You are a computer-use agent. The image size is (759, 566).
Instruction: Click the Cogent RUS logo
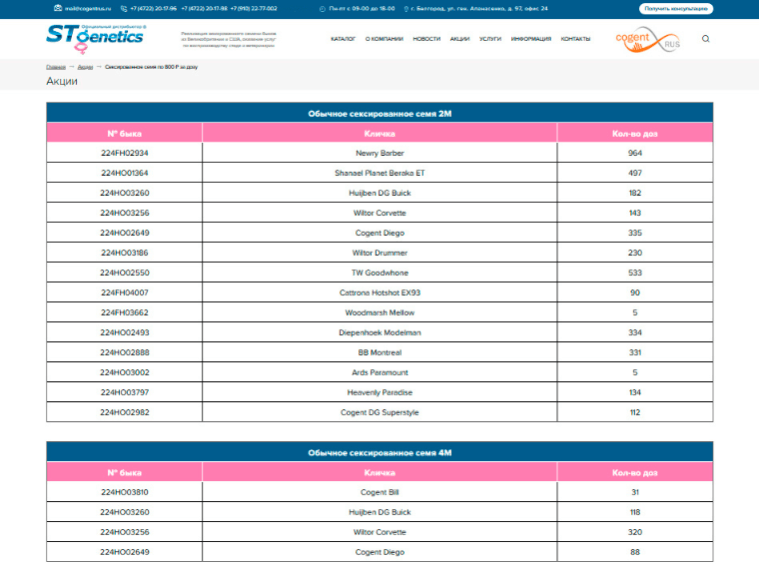(648, 40)
